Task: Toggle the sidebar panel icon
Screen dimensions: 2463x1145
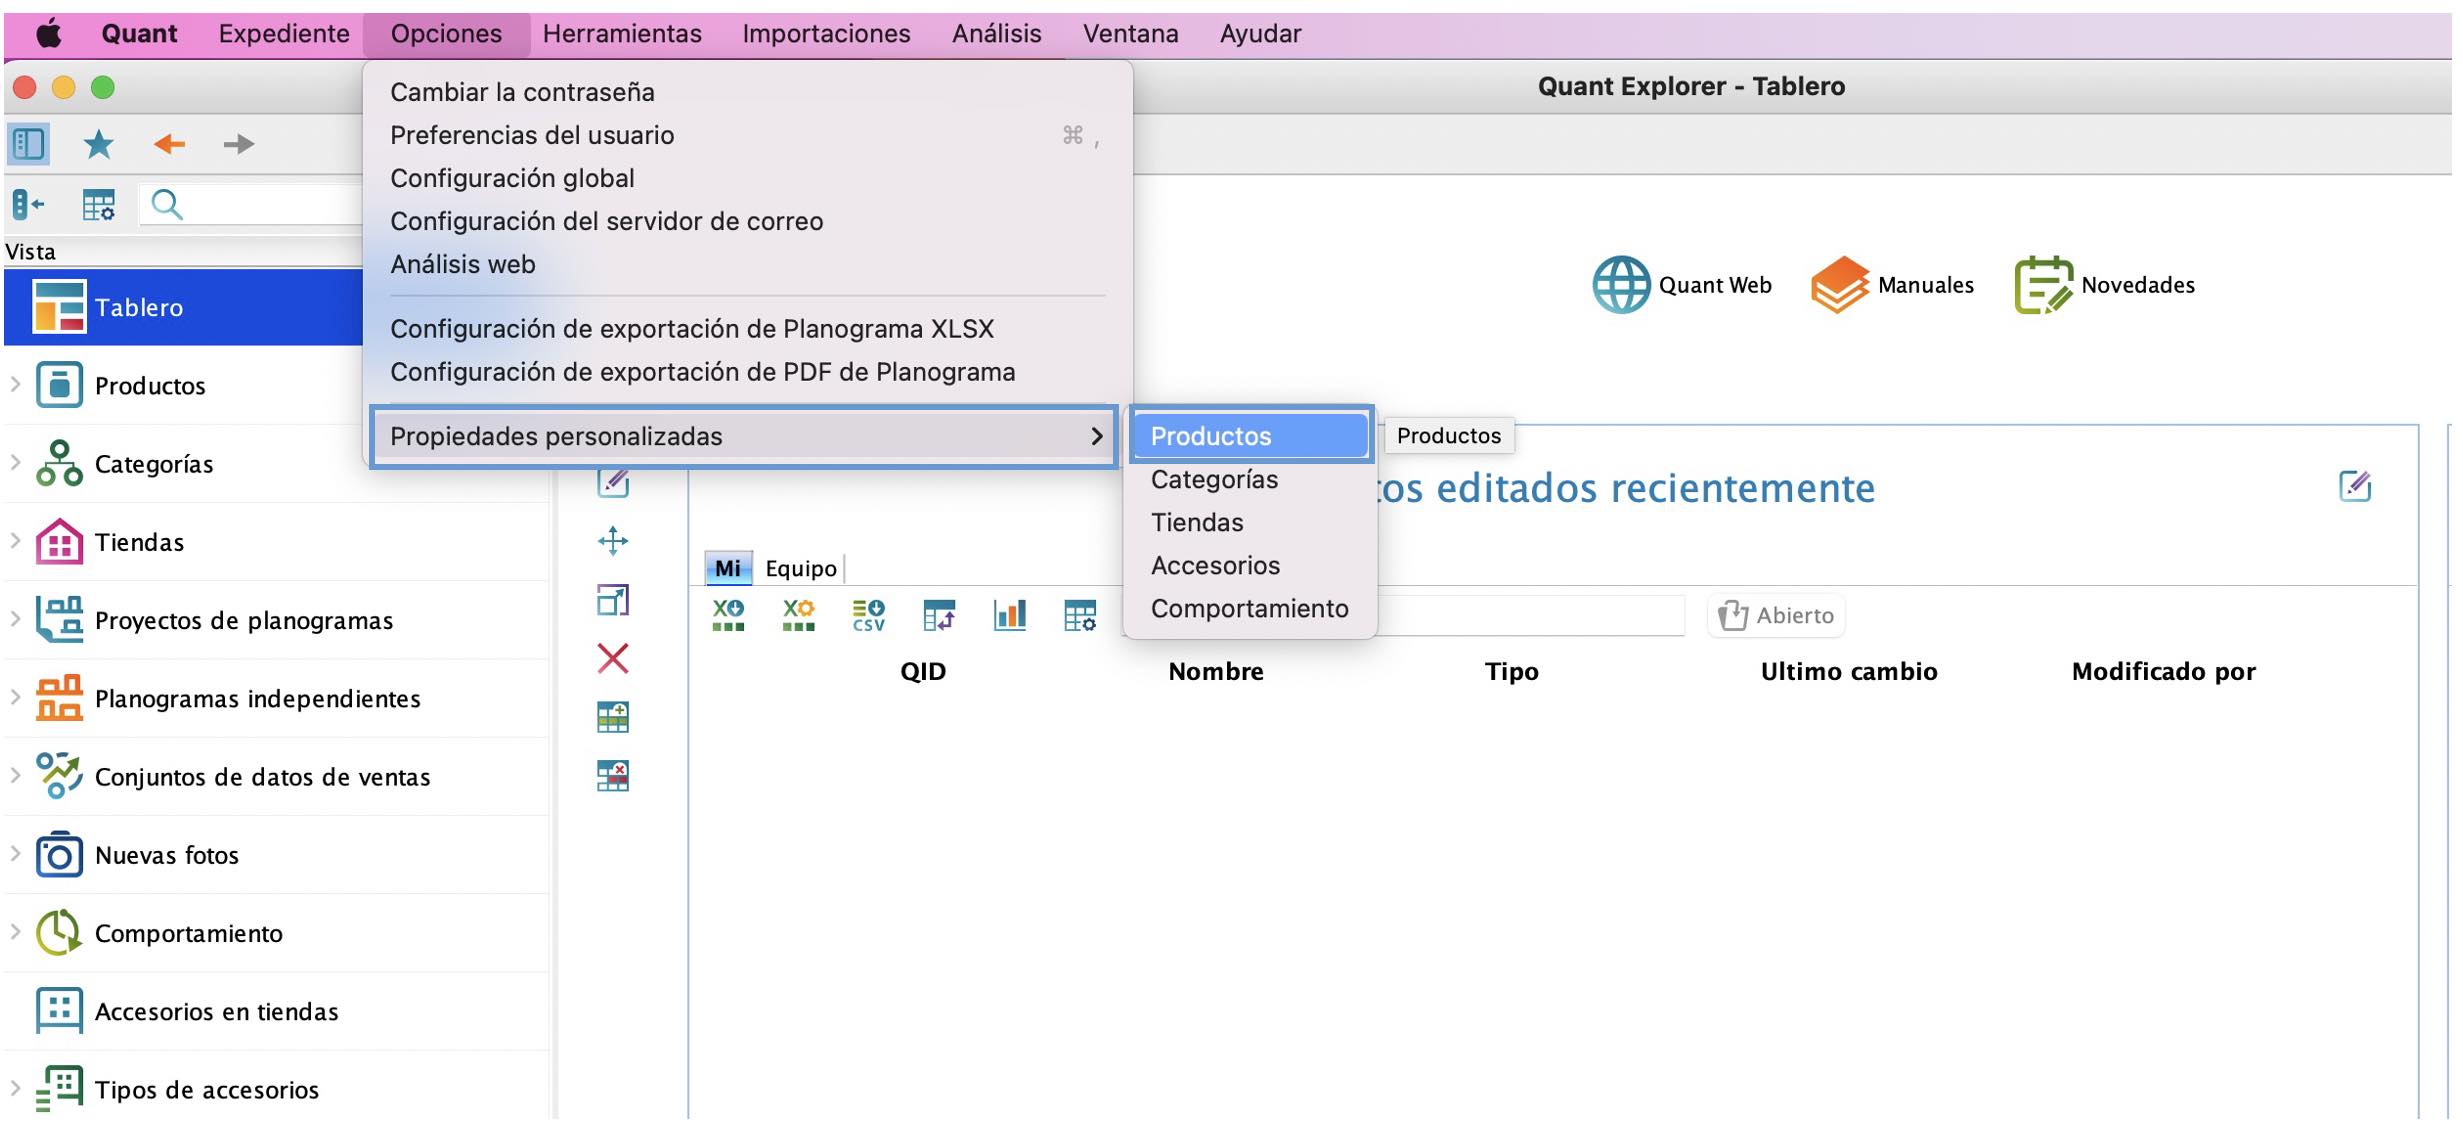Action: coord(28,144)
